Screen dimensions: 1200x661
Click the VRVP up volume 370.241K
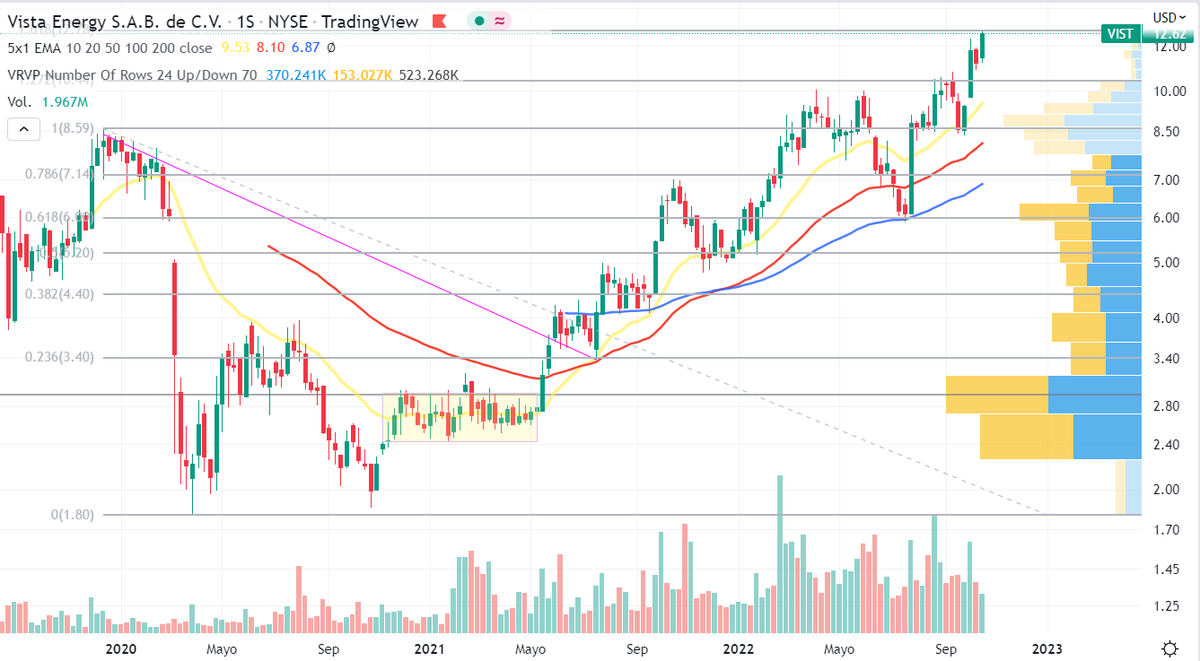click(297, 74)
